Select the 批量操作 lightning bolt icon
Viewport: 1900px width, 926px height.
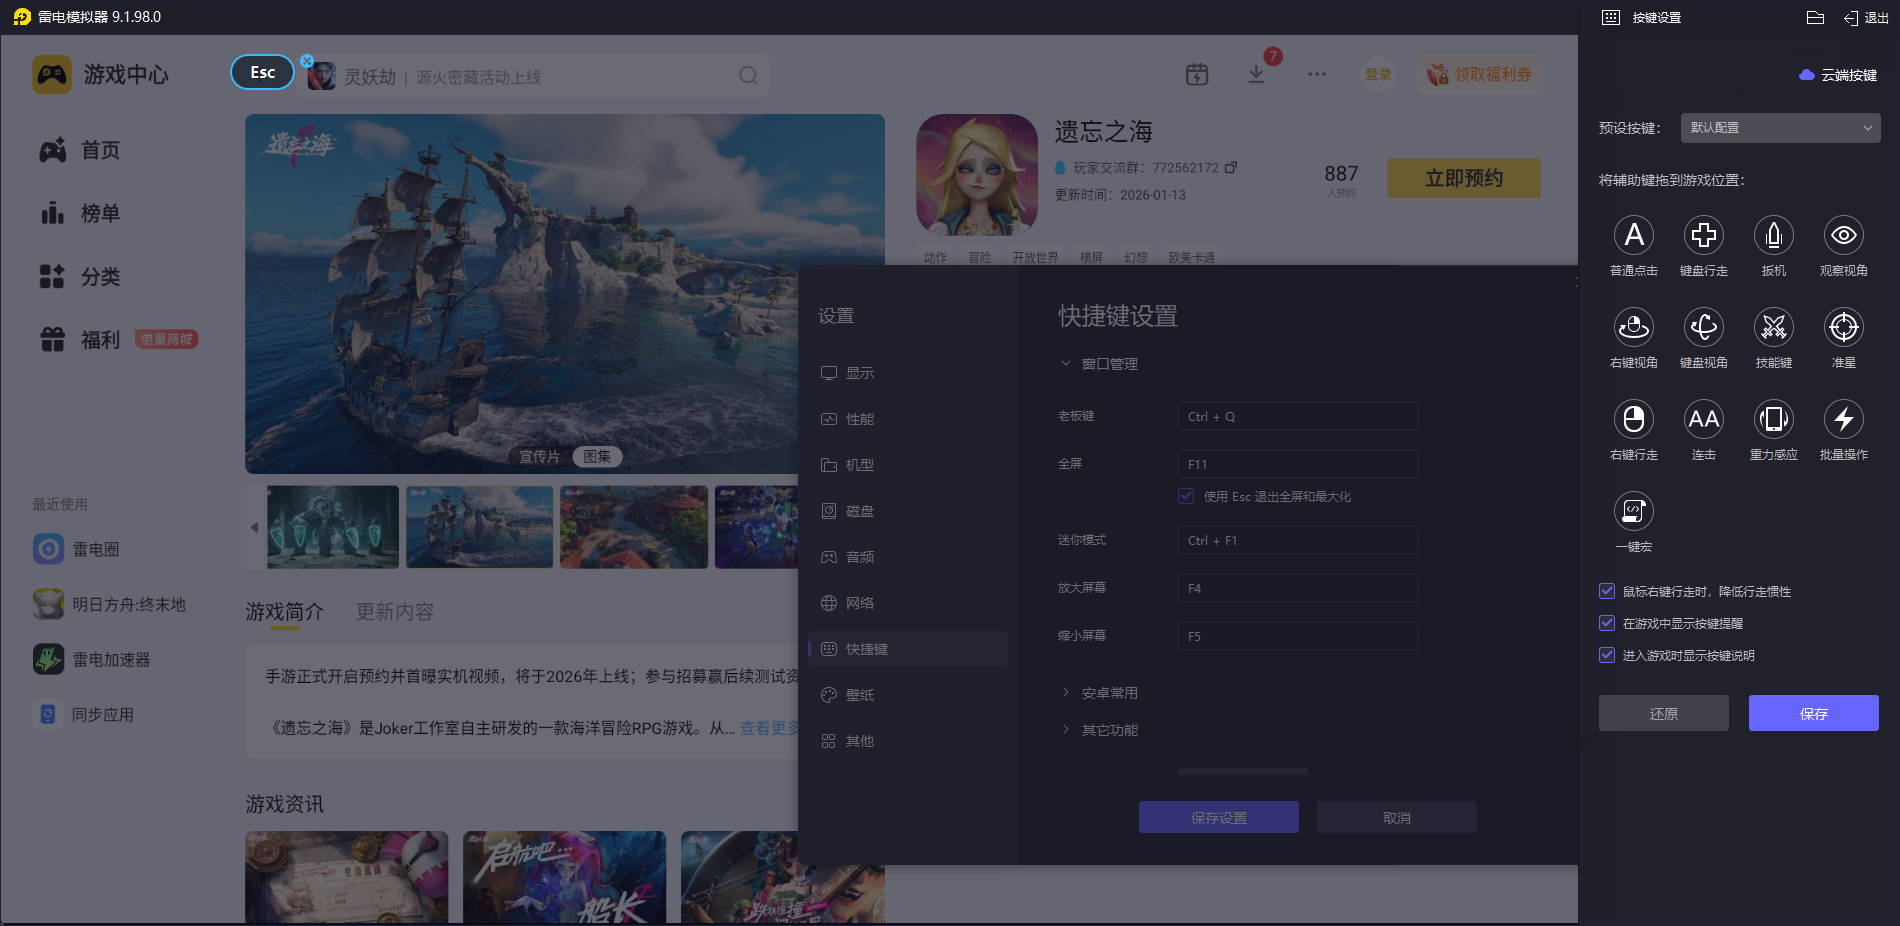tap(1844, 420)
